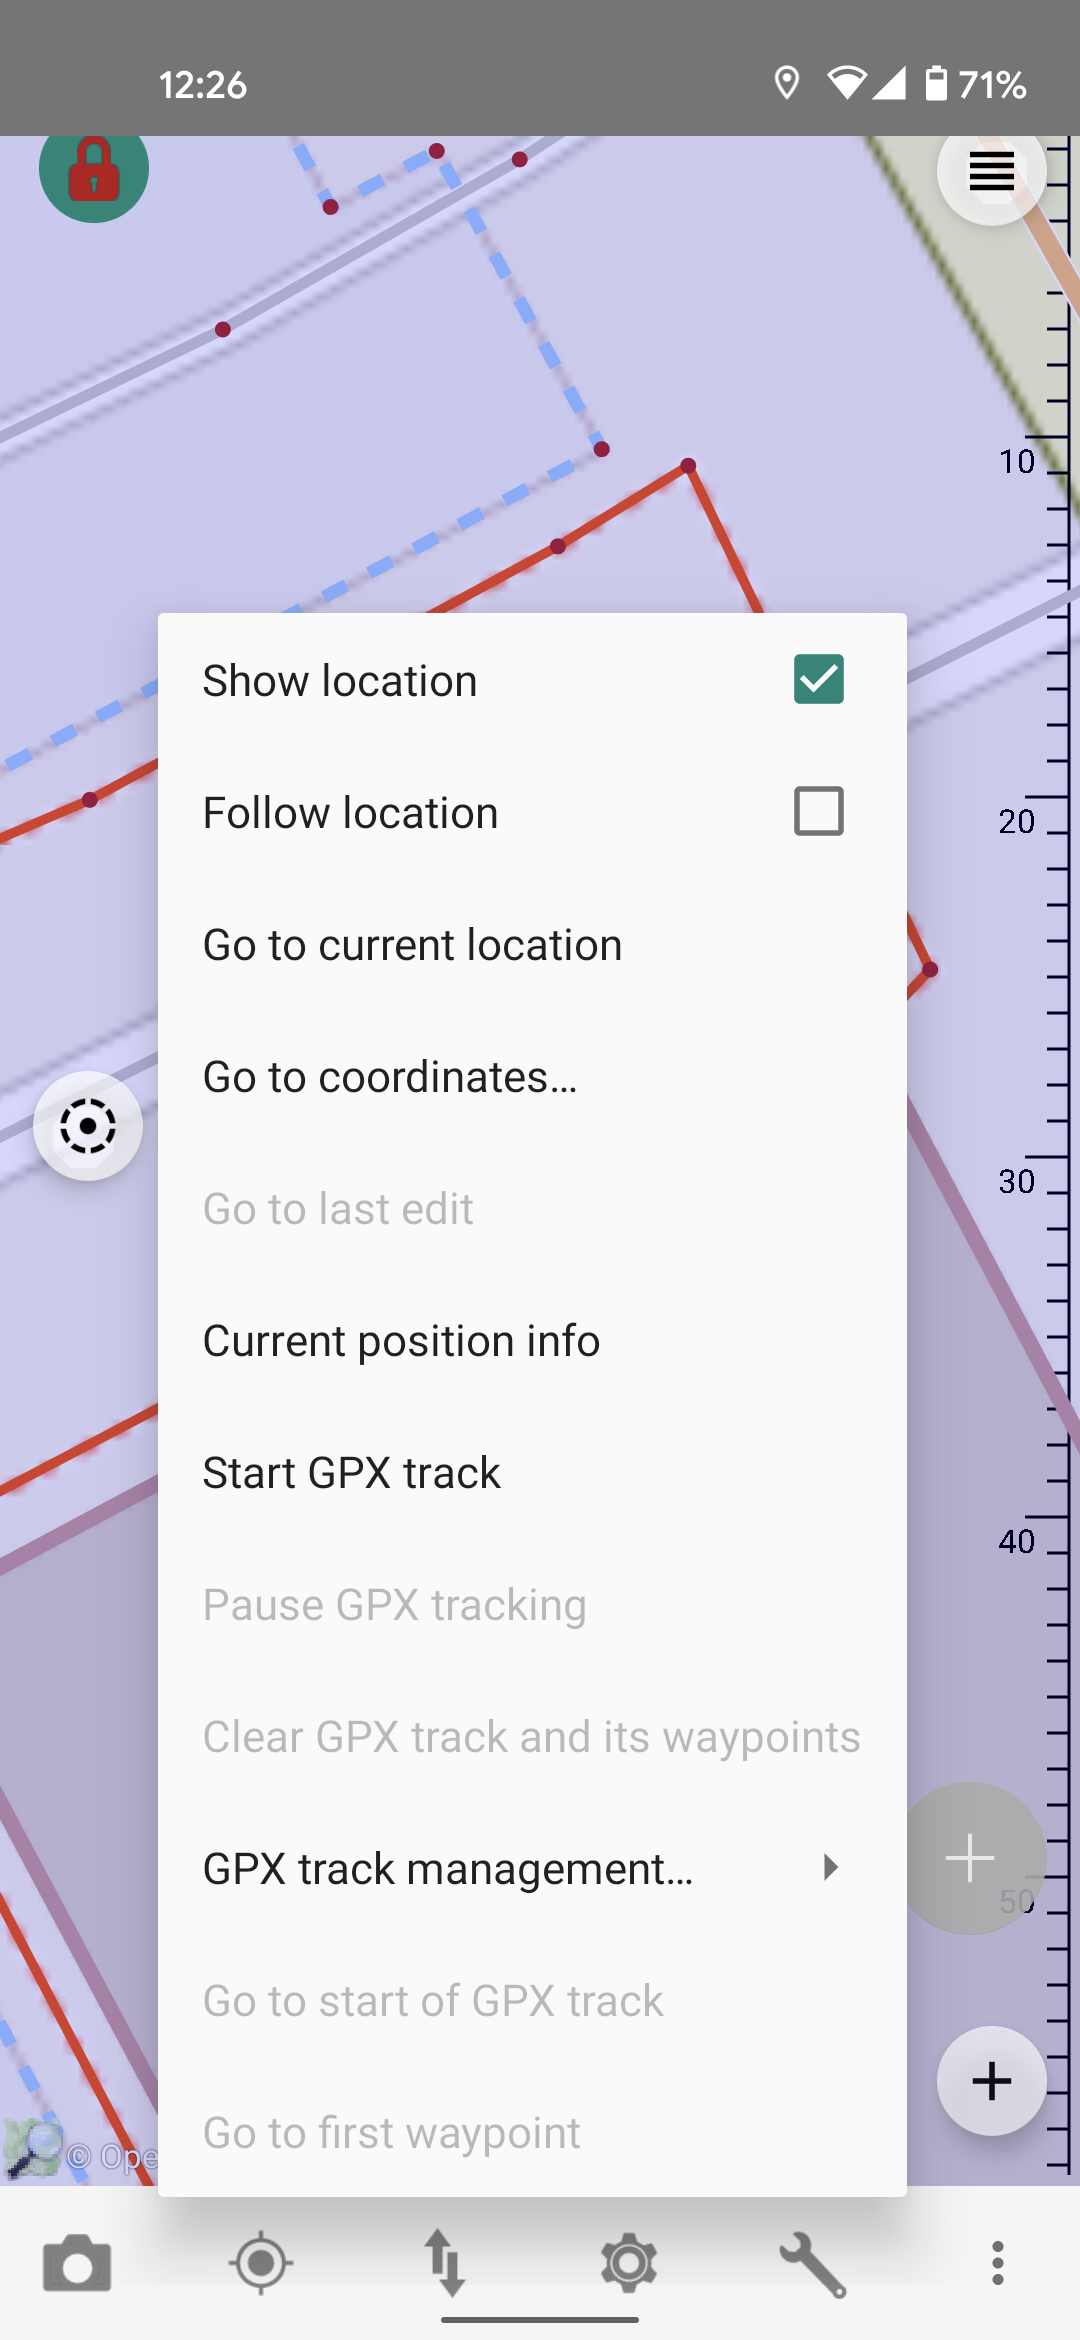Open the layers menu button

tap(992, 172)
